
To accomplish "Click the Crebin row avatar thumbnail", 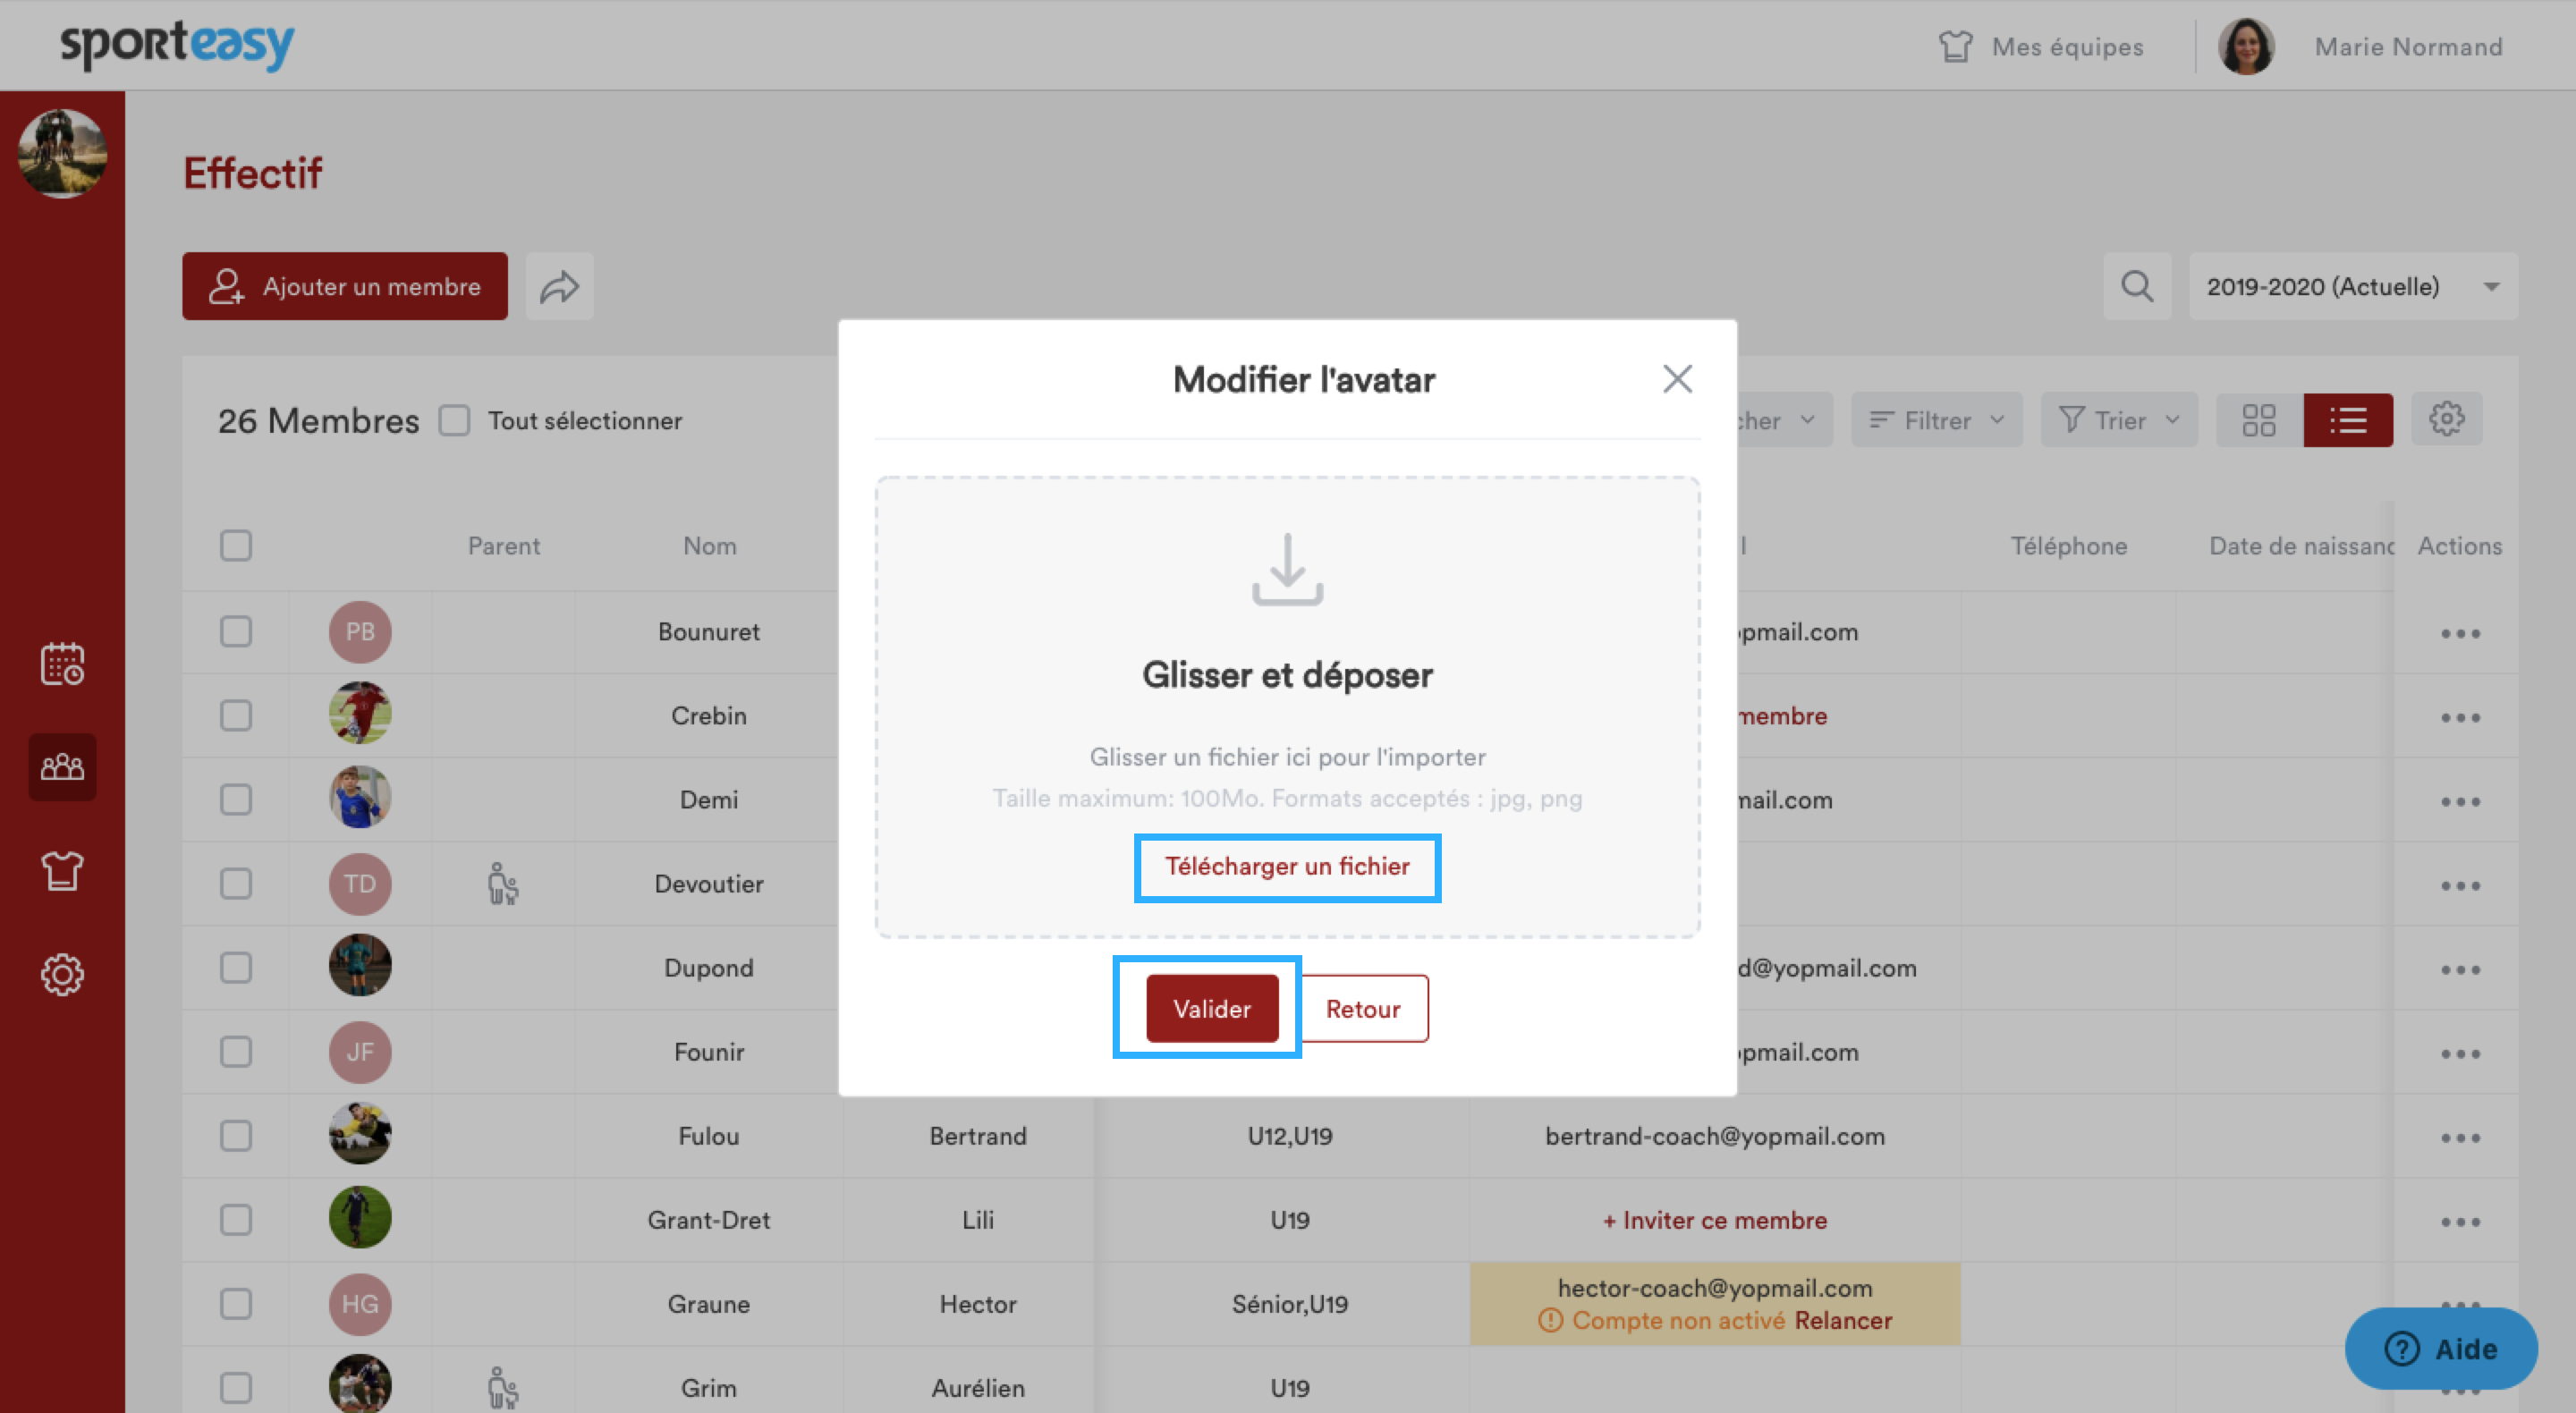I will click(x=360, y=714).
